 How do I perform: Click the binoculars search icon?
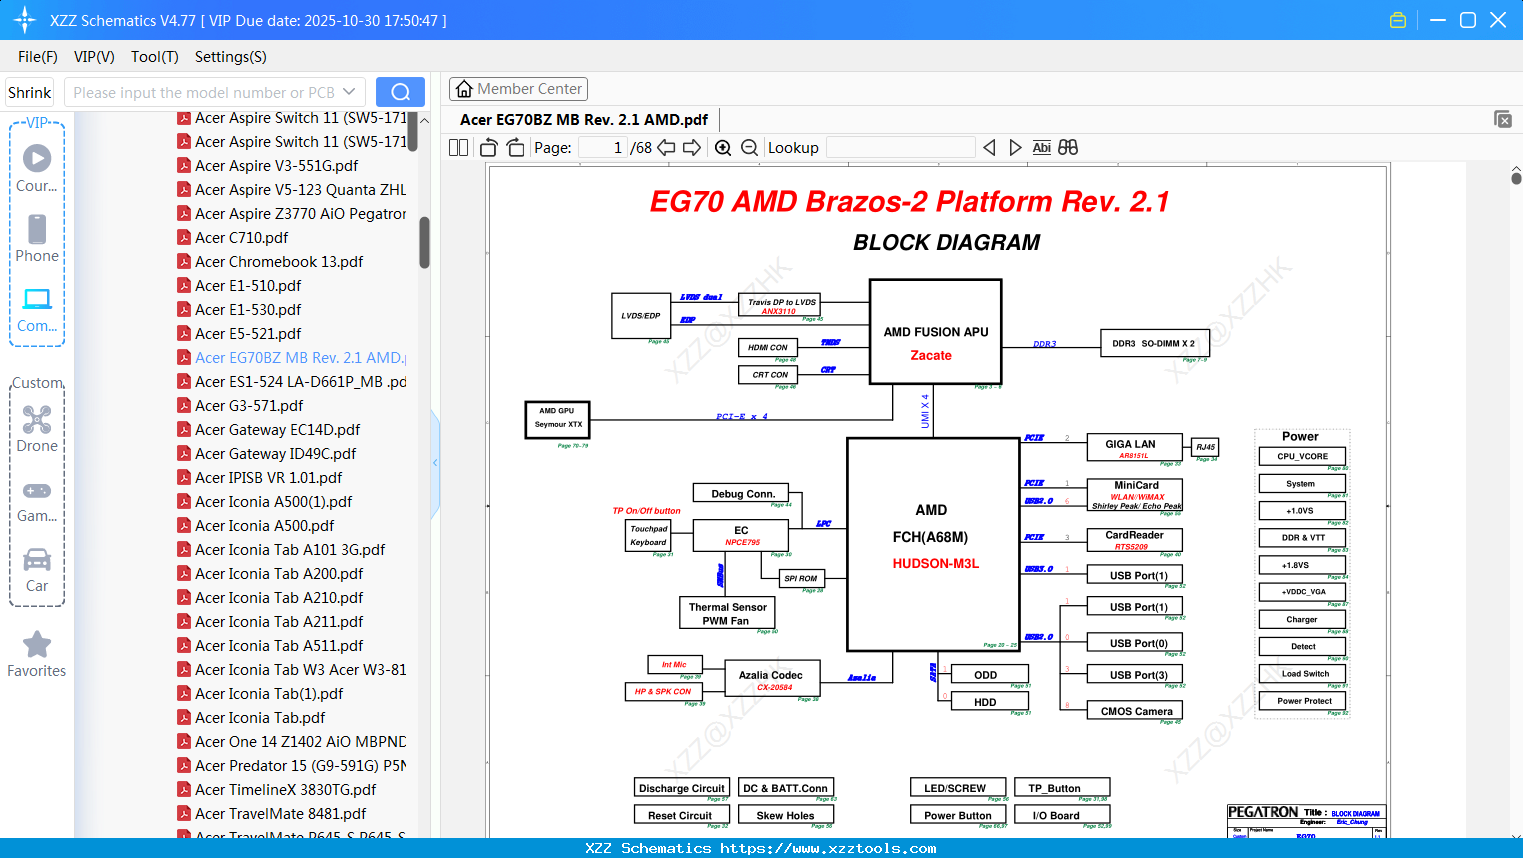1068,148
